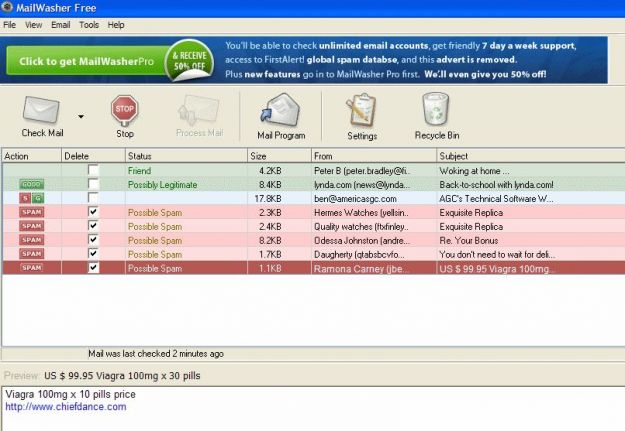Click the Stop sign icon

[125, 110]
